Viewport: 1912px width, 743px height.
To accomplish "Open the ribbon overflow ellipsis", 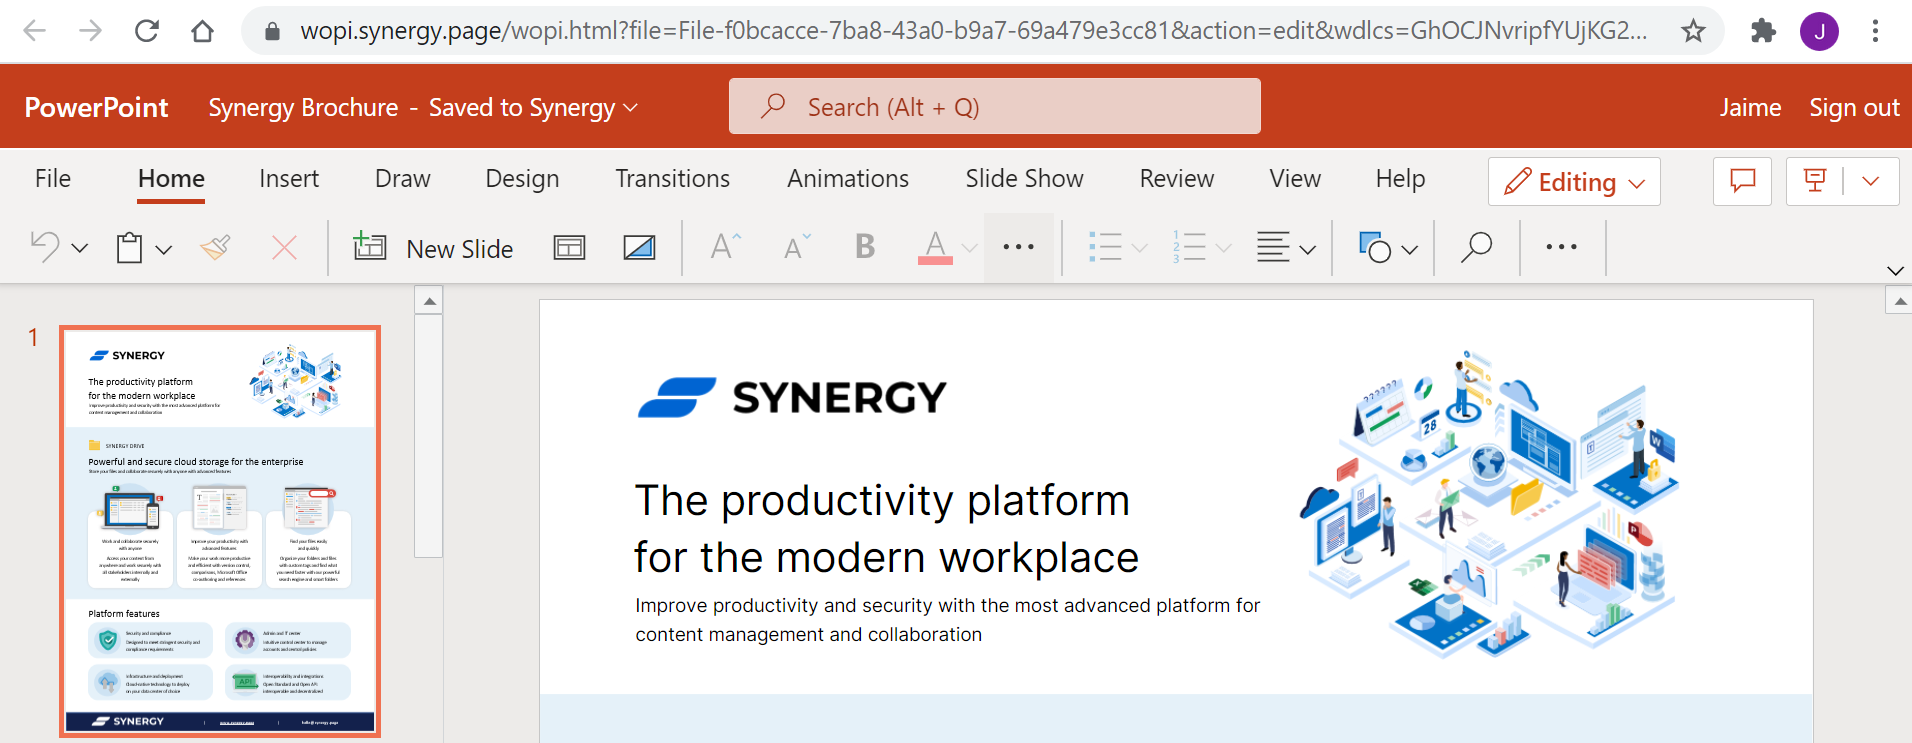I will point(1561,247).
